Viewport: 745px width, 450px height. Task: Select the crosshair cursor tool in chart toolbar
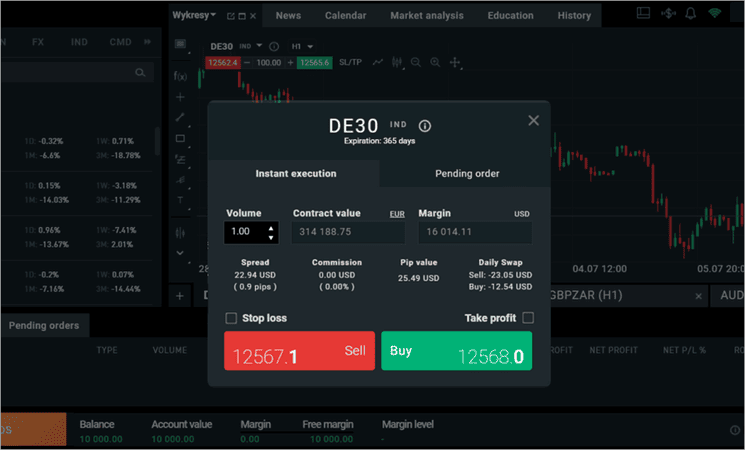[x=455, y=63]
